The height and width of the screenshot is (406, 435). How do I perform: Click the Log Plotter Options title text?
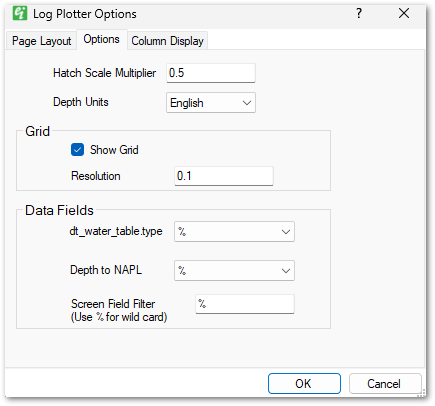[85, 14]
